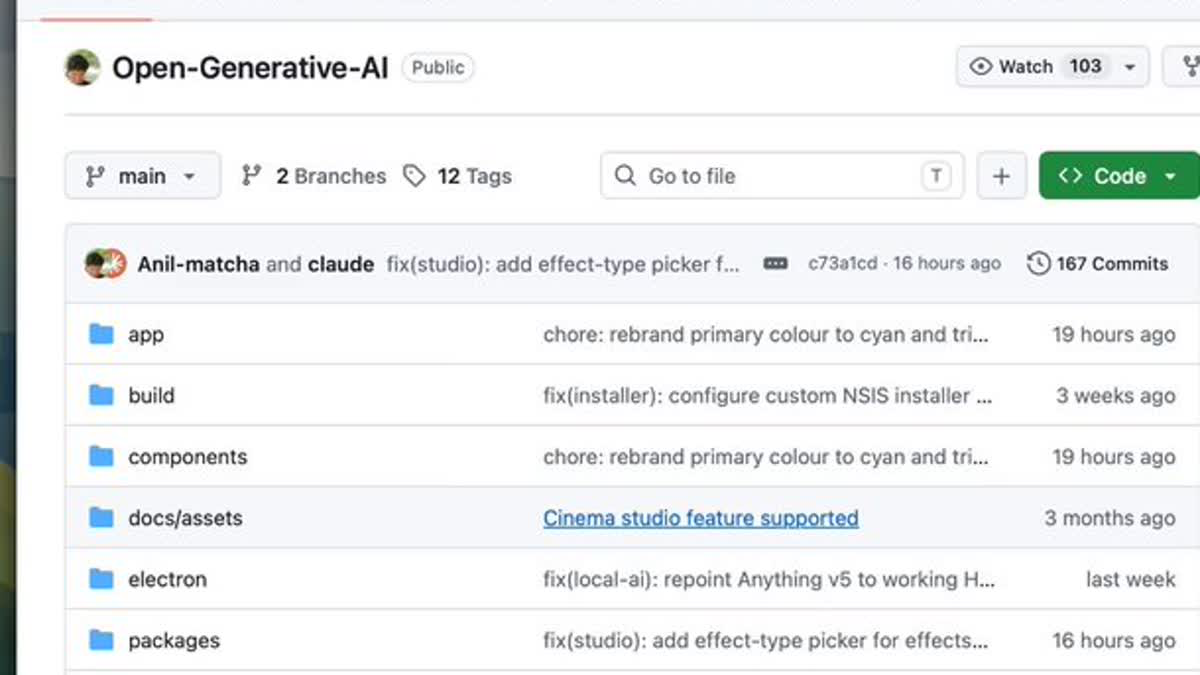Click '3 weeks ago' in build row
The width and height of the screenshot is (1200, 675).
pyautogui.click(x=1115, y=396)
